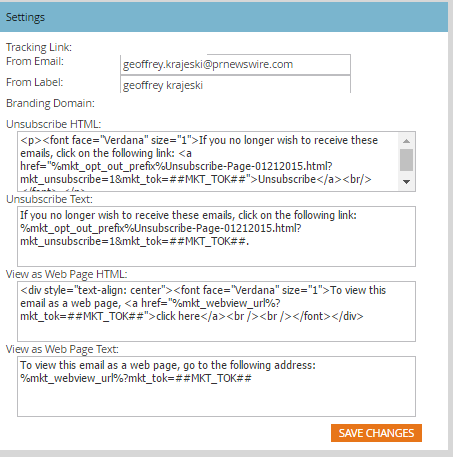Click the Unsubscribe HTML scrollbar down arrow

click(406, 182)
